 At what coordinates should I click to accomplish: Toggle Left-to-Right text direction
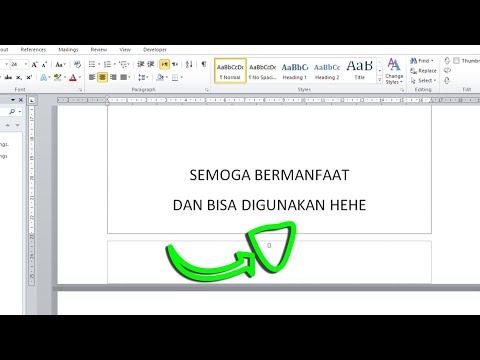165,64
